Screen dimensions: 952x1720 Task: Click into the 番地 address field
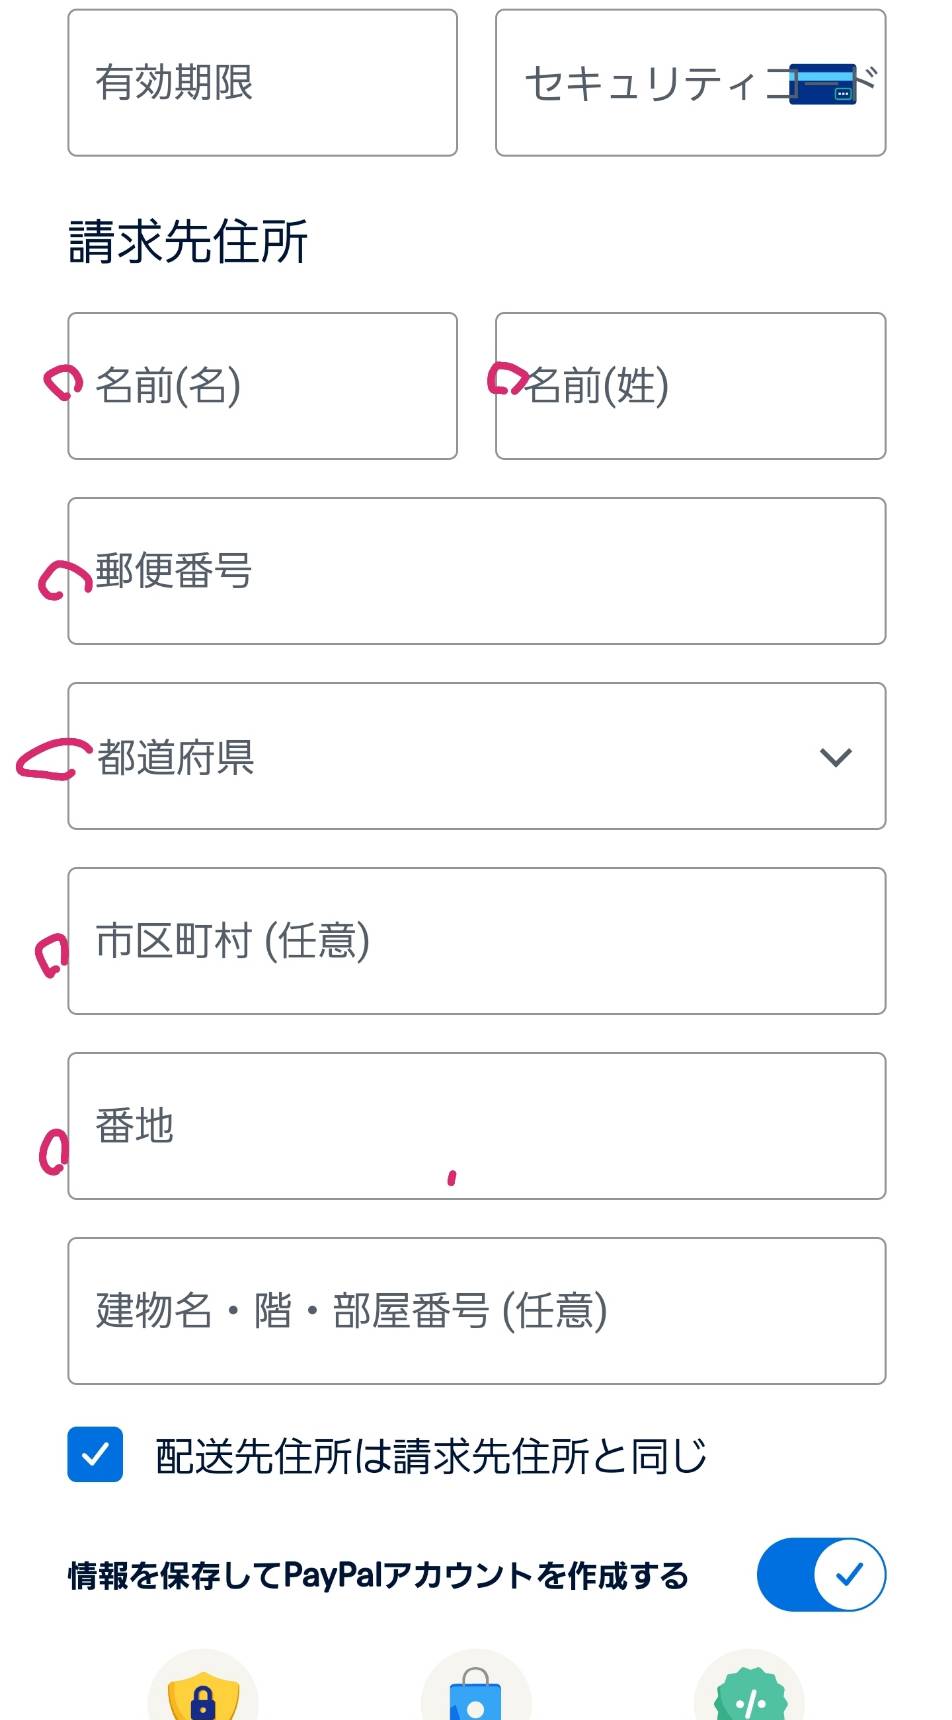click(476, 1126)
